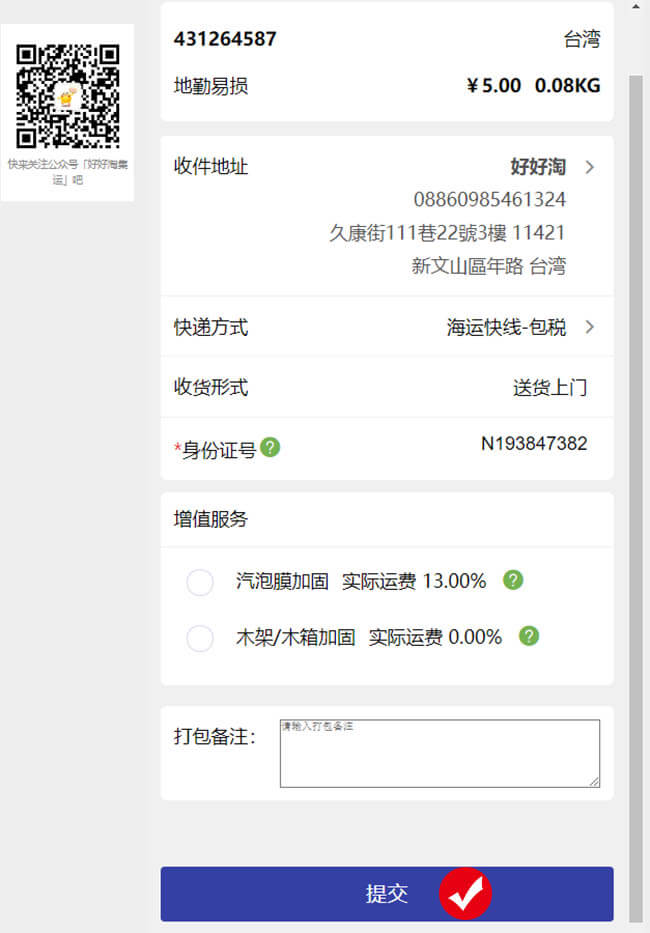Image resolution: width=650 pixels, height=933 pixels.
Task: Click the scrollbar up arrow
Action: [x=636, y=6]
